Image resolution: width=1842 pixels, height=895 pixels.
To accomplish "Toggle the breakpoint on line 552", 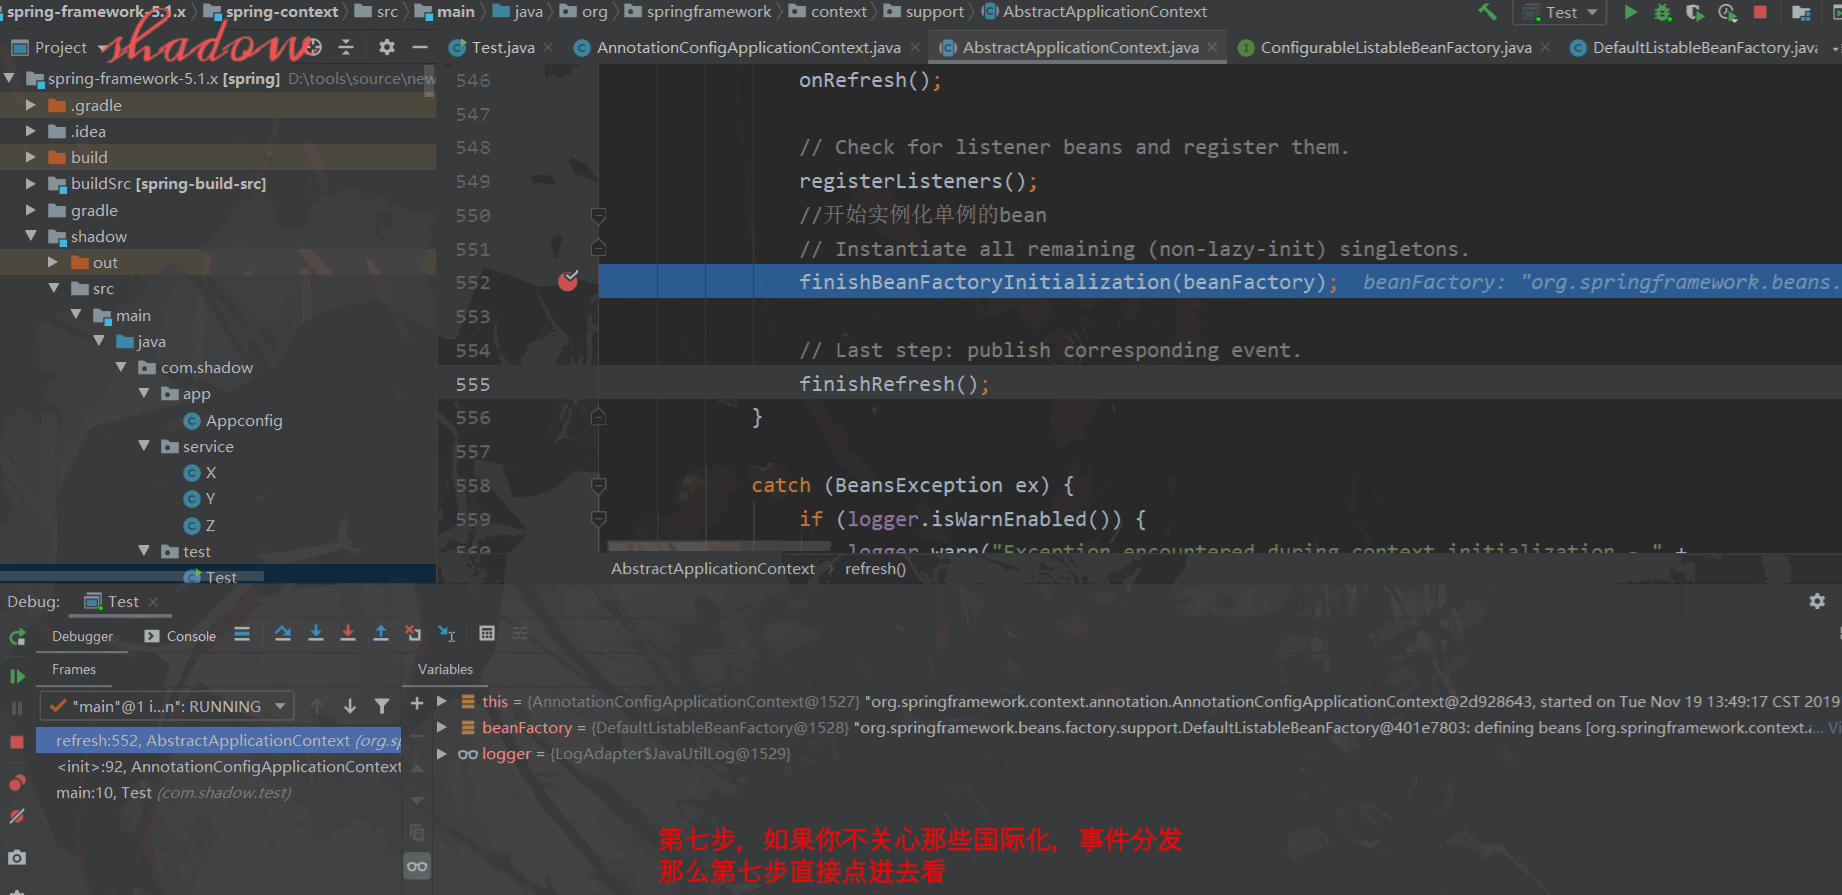I will (x=568, y=281).
